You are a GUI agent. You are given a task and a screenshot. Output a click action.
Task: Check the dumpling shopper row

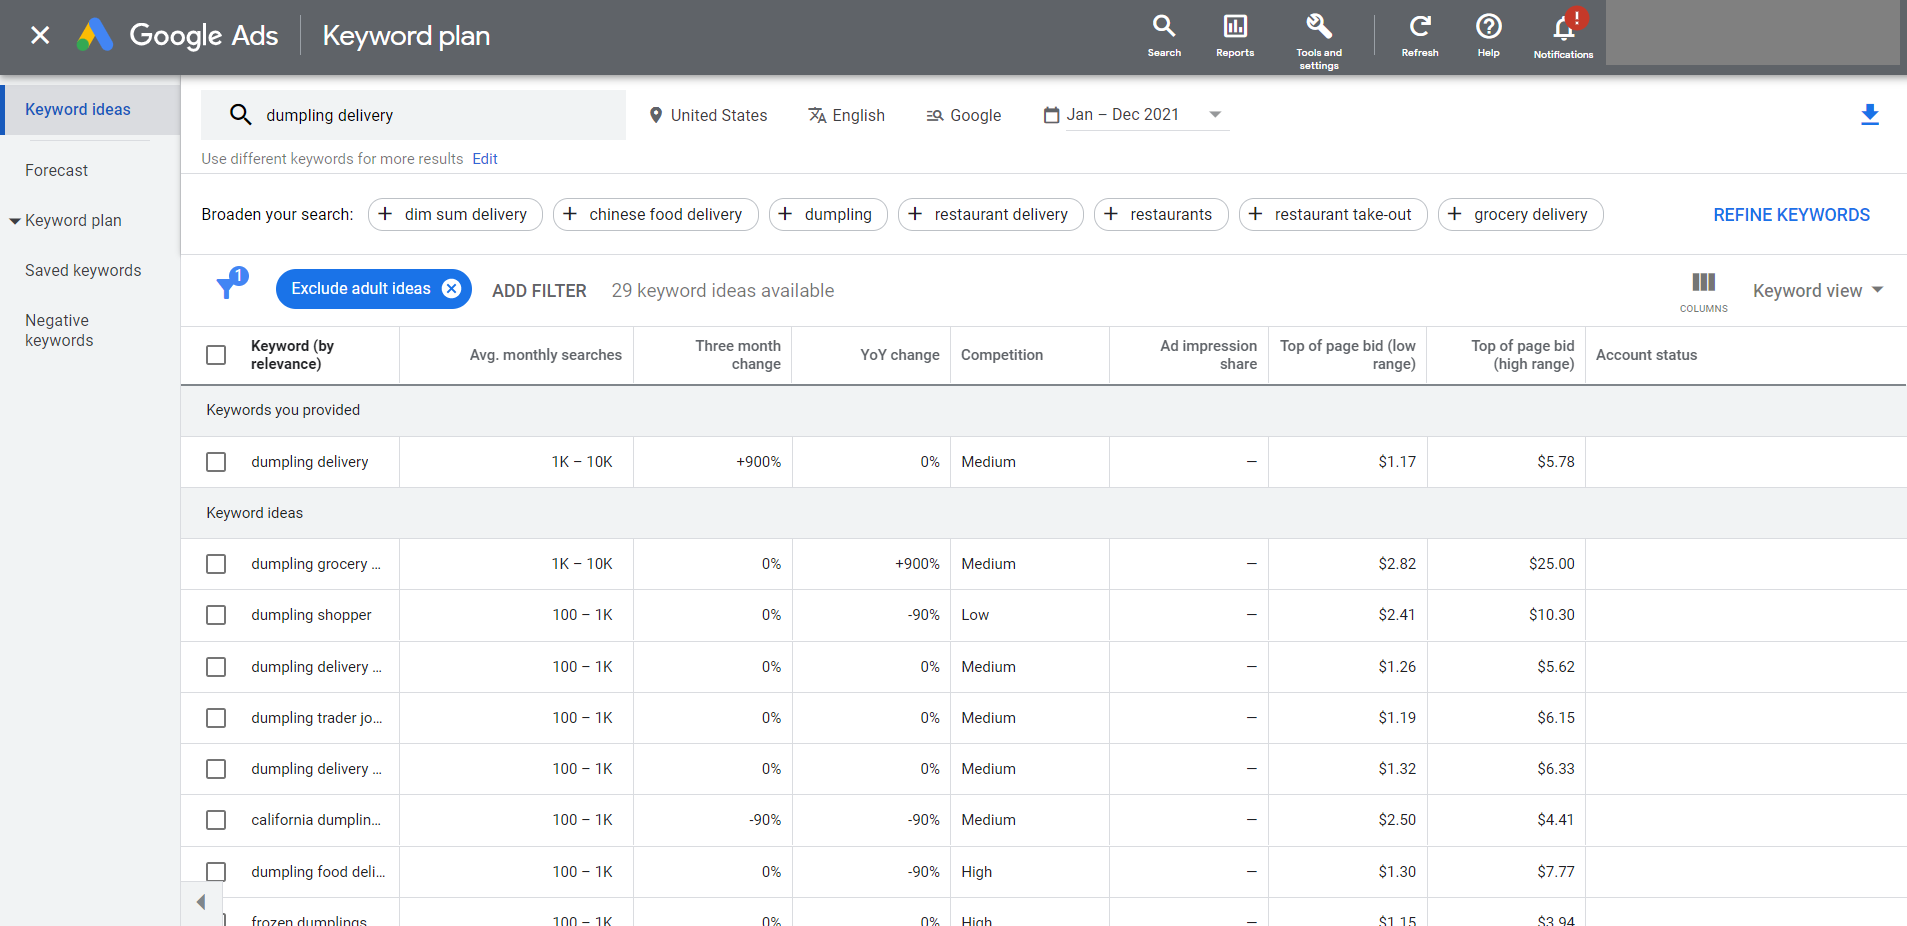coord(216,615)
